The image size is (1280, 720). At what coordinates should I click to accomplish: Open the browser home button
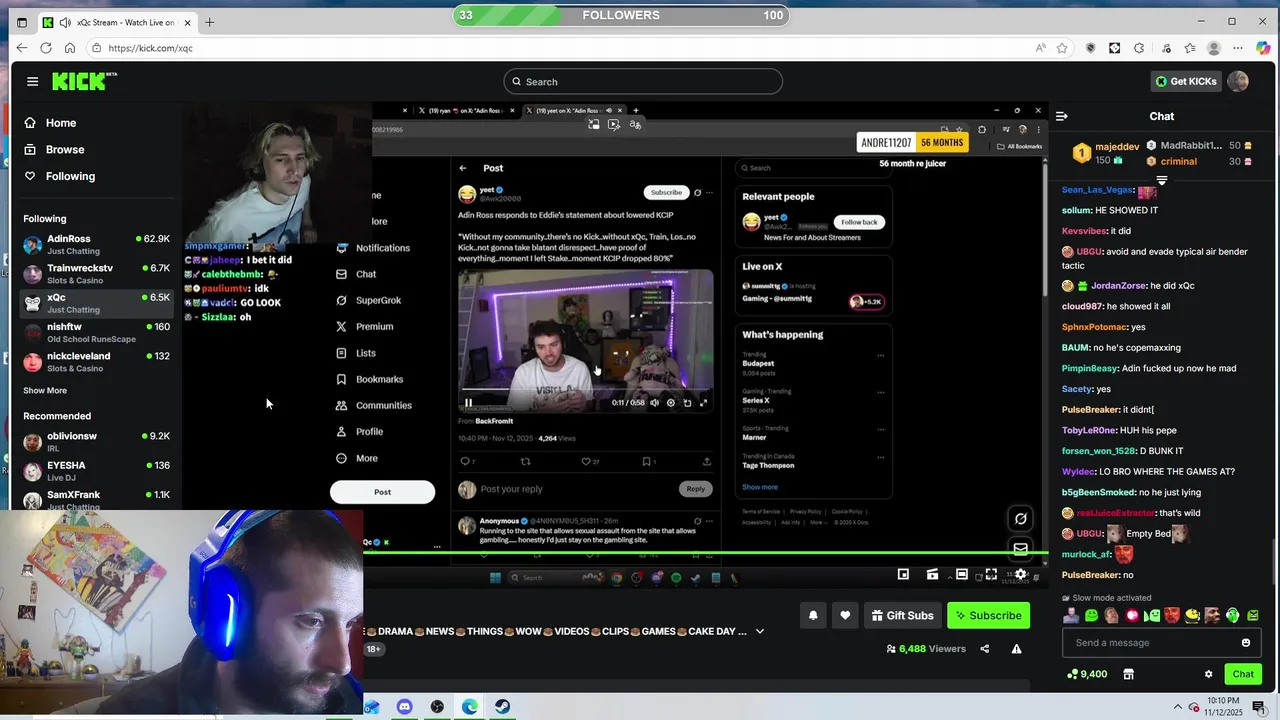click(x=70, y=48)
